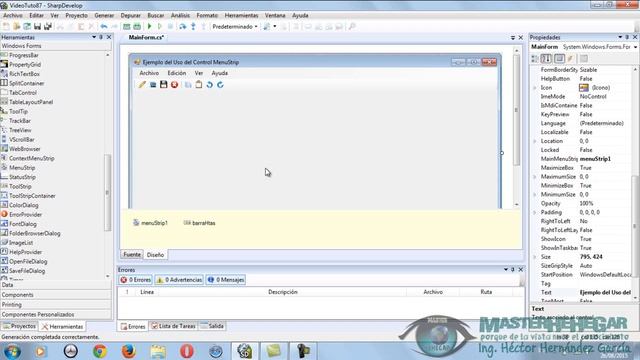This screenshot has height=360, width=640.
Task: Toggle the 0 Errores filter button
Action: click(x=136, y=280)
